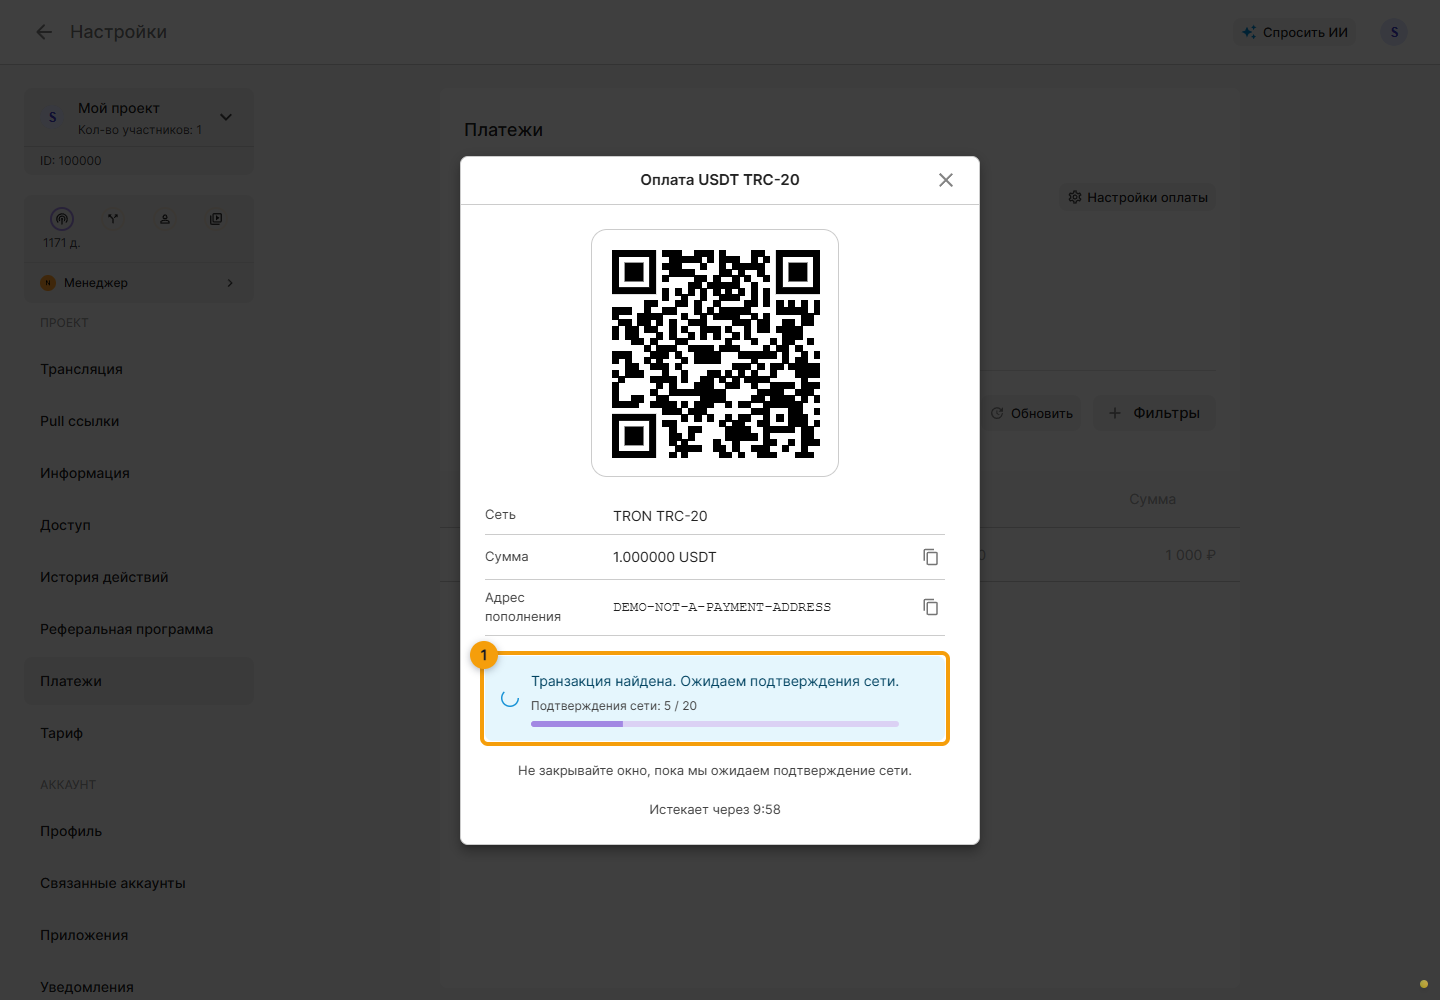The image size is (1440, 1000).
Task: Click the network confirmations progress bar
Action: coord(715,724)
